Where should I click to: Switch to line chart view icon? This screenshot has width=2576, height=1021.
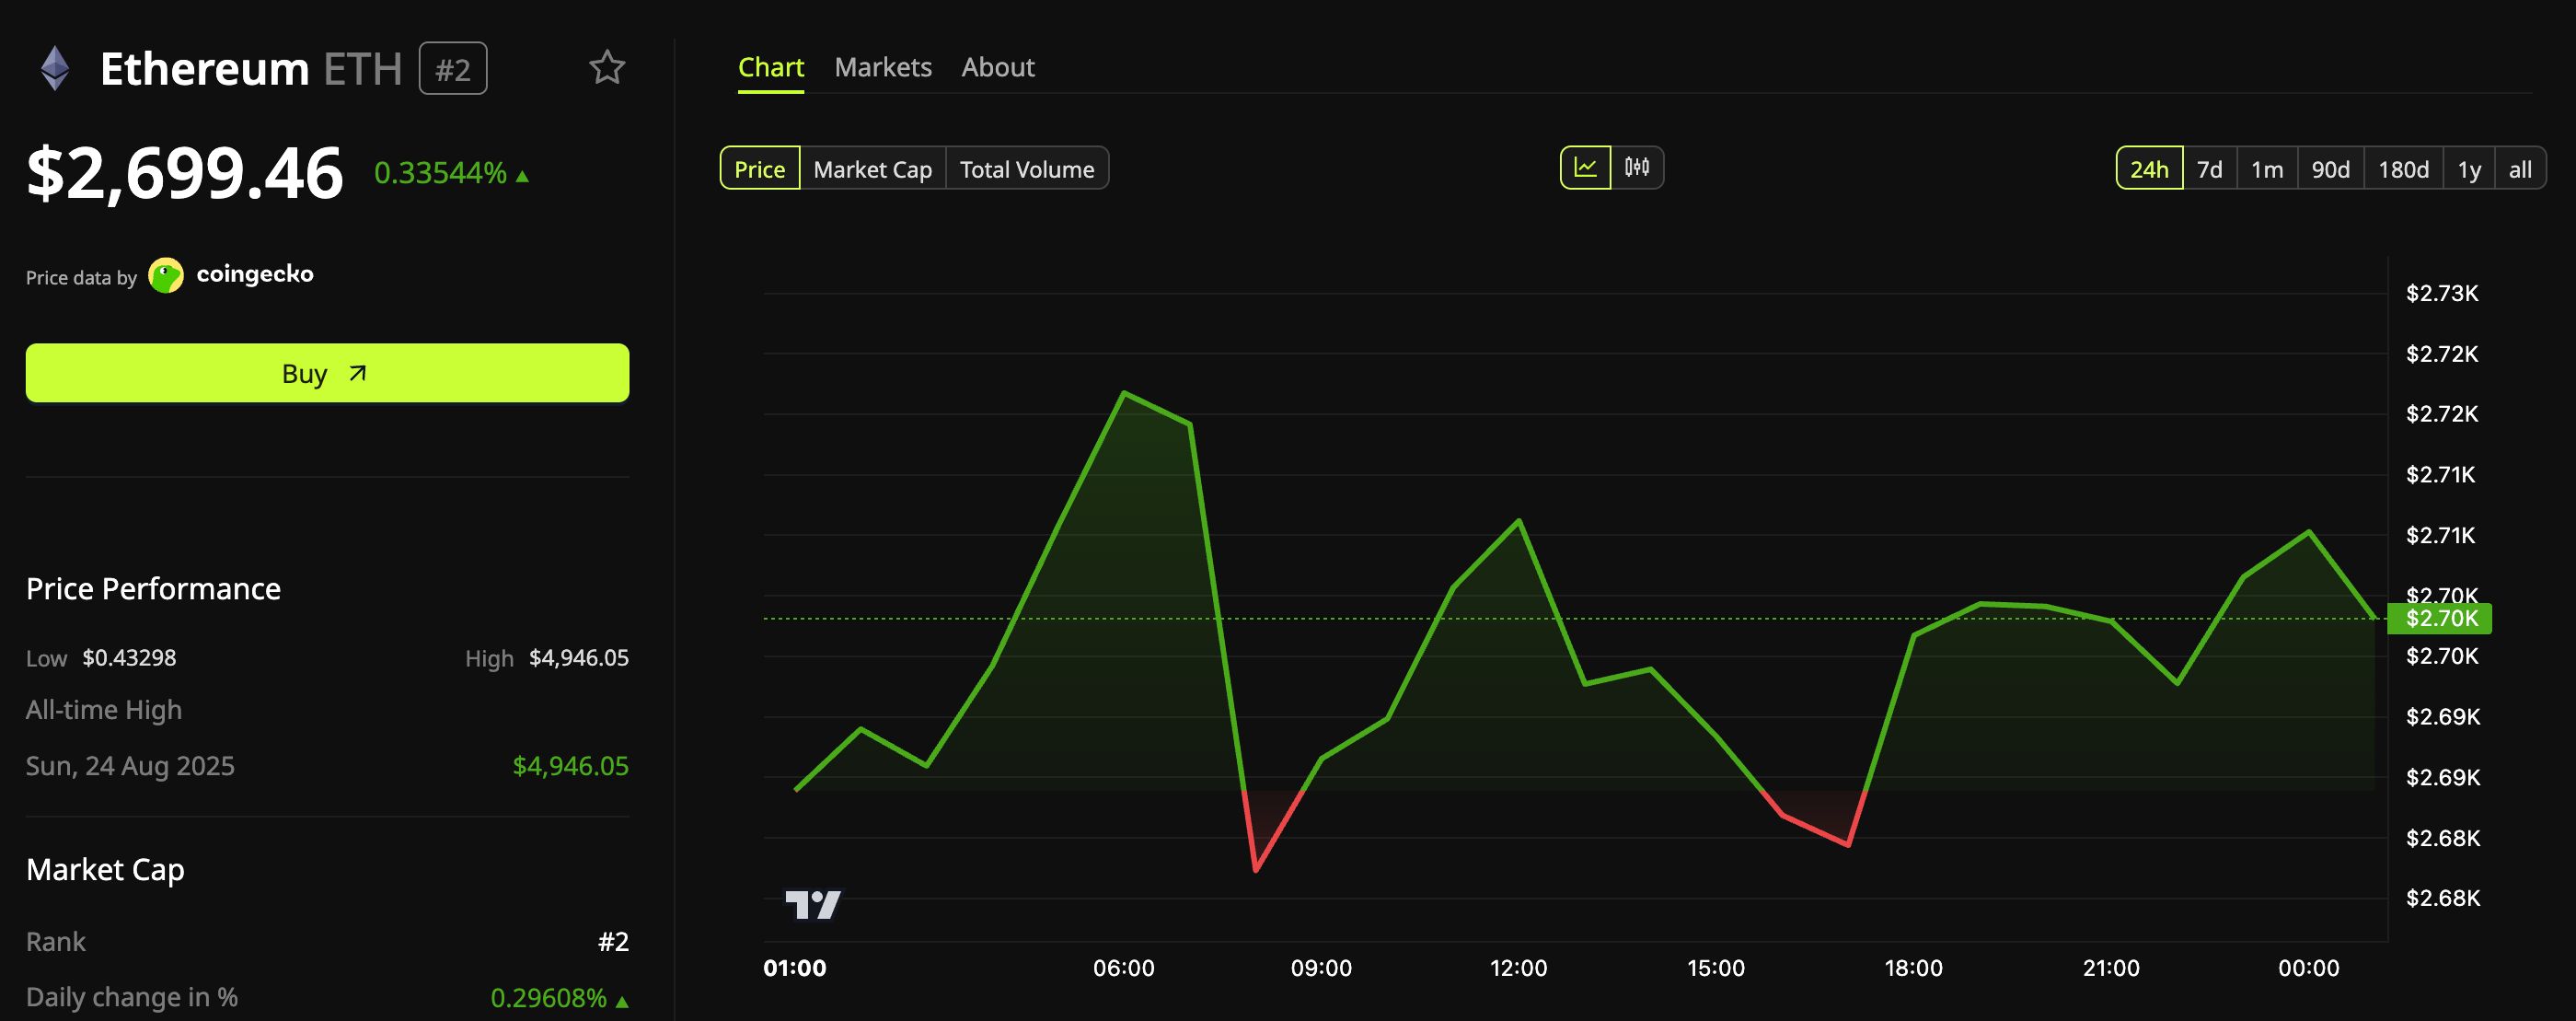click(1586, 167)
